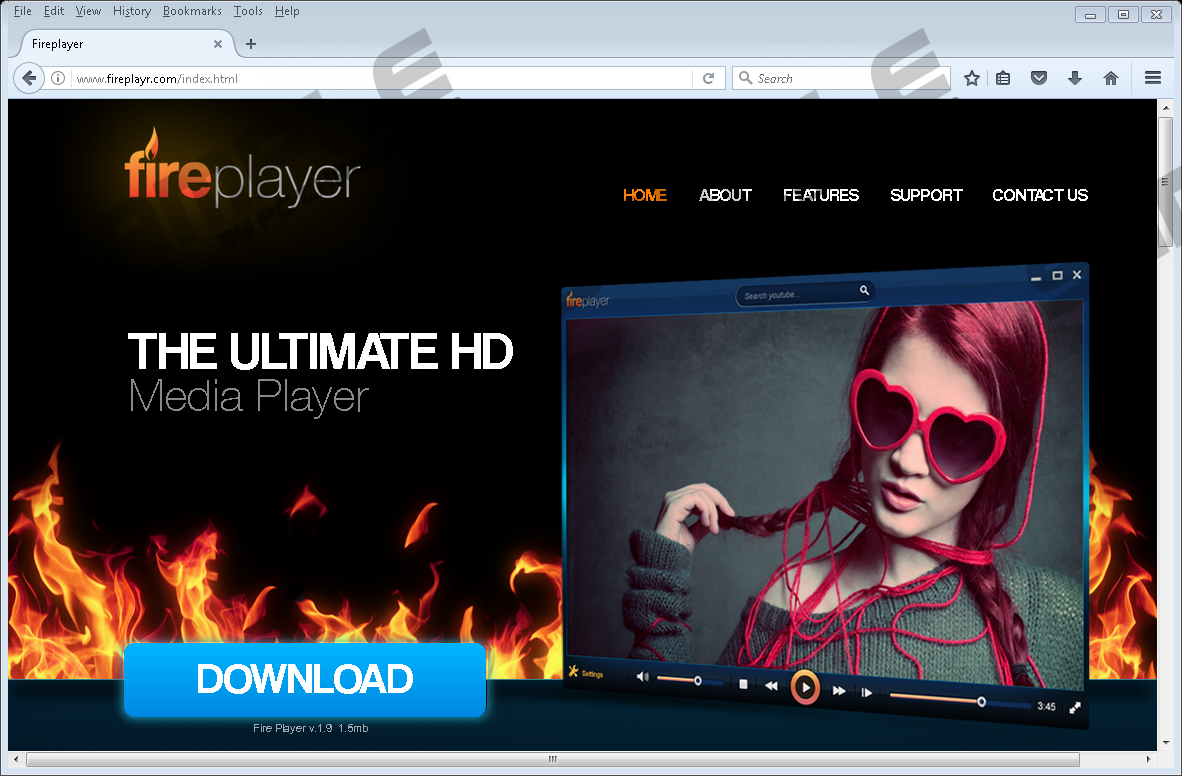
Task: Open the ABOUT page link
Action: (725, 195)
